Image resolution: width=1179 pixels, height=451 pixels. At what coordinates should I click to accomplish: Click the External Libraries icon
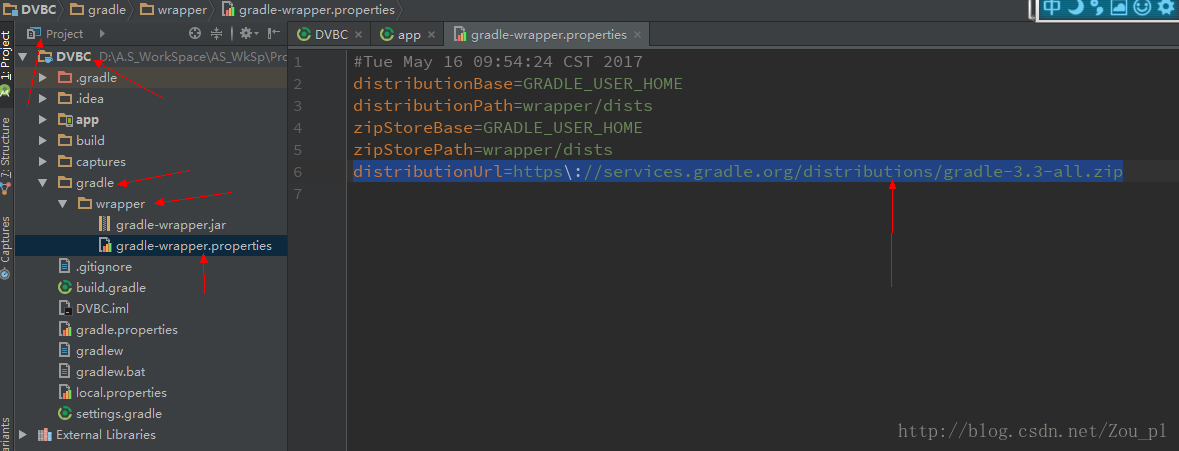pos(45,434)
